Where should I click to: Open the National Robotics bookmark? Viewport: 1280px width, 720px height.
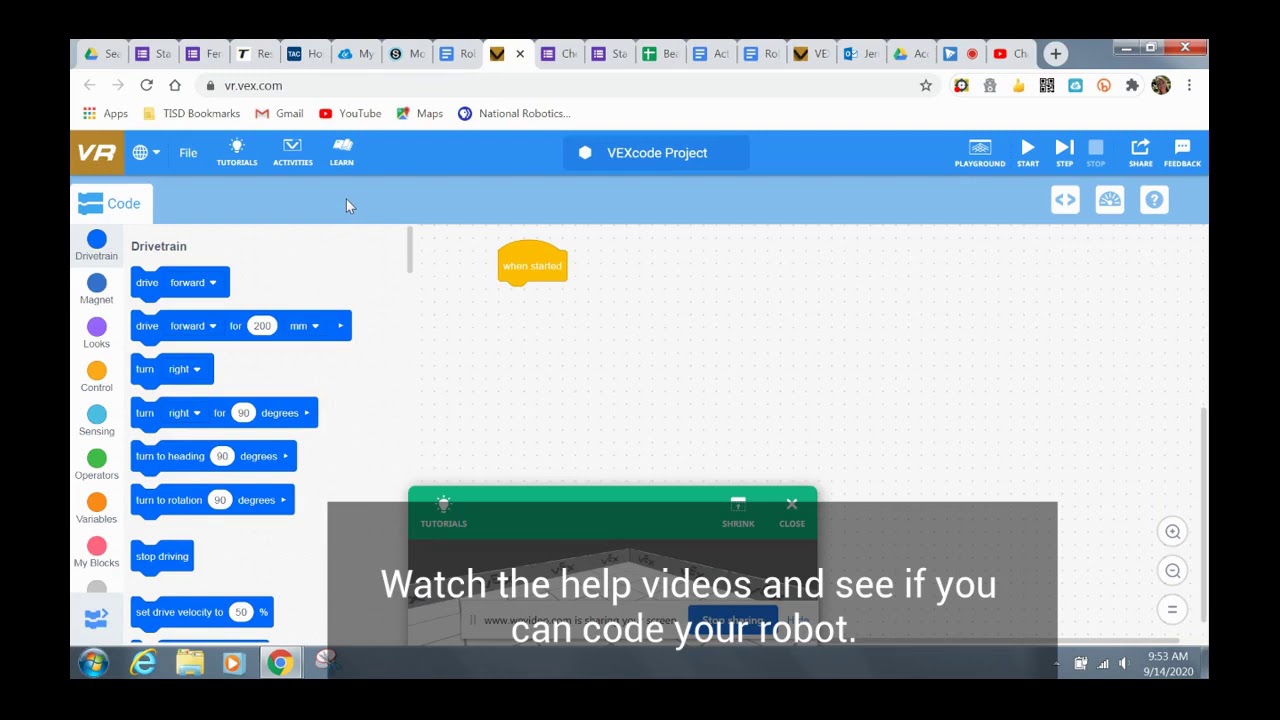(514, 113)
